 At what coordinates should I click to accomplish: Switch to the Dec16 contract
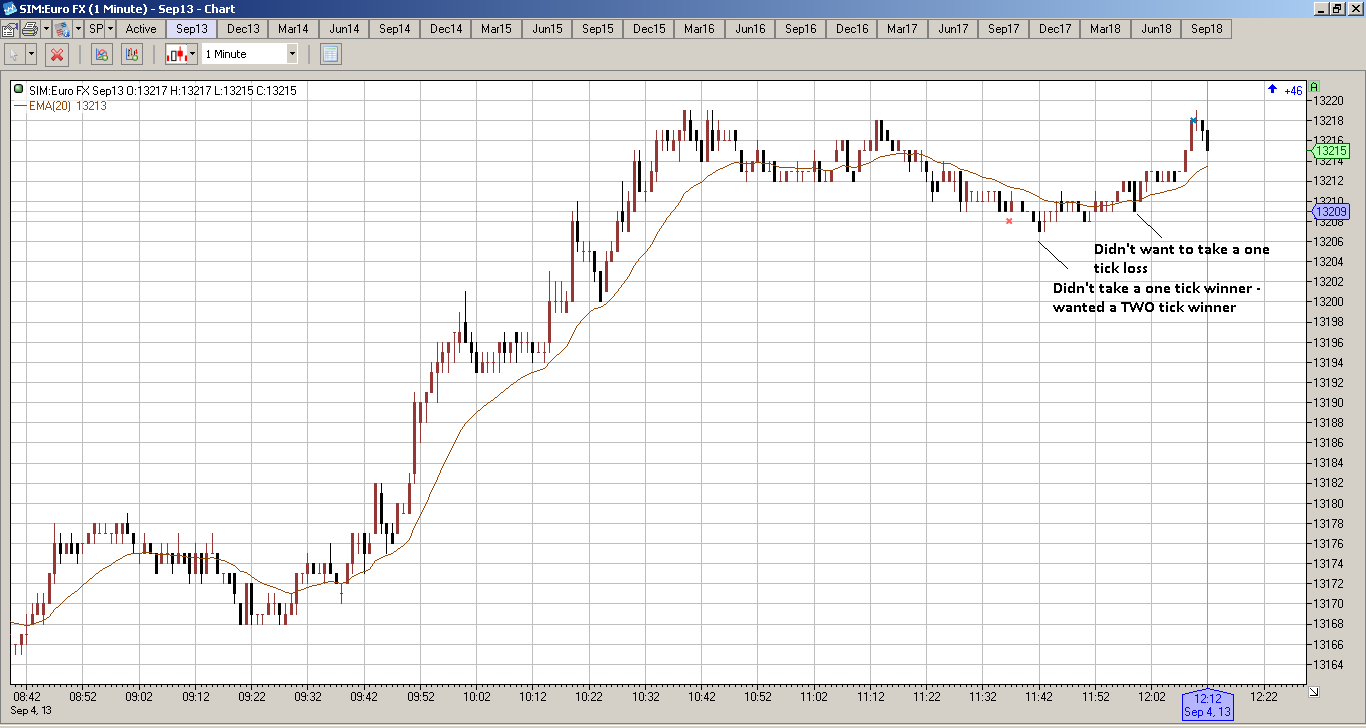[852, 29]
